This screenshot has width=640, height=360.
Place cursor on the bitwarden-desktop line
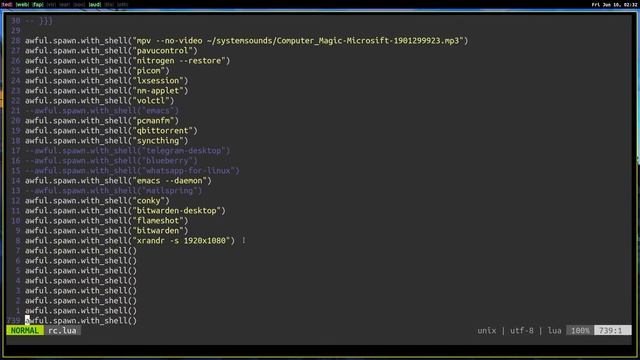pos(125,211)
